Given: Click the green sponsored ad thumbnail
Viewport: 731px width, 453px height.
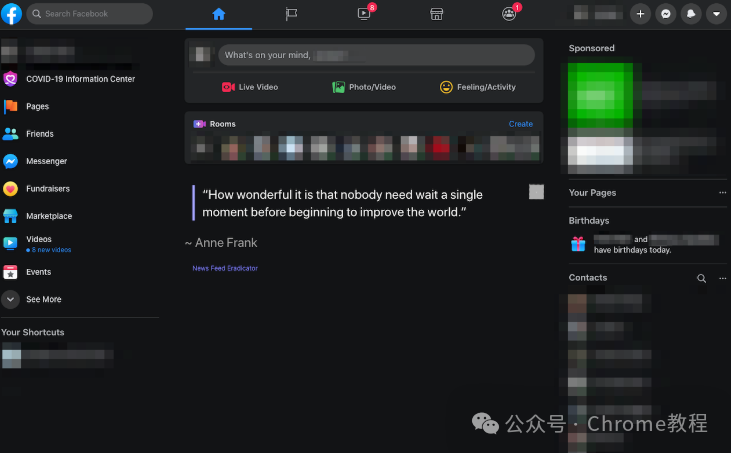Looking at the screenshot, I should click(x=600, y=96).
